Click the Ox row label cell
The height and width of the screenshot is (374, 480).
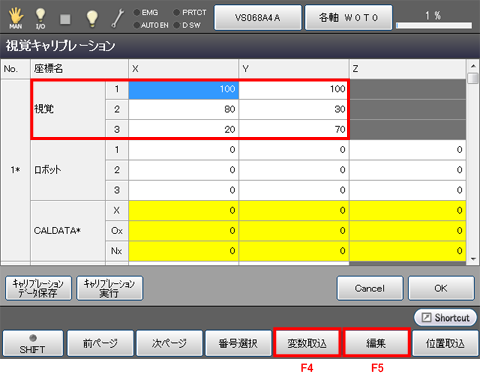117,231
